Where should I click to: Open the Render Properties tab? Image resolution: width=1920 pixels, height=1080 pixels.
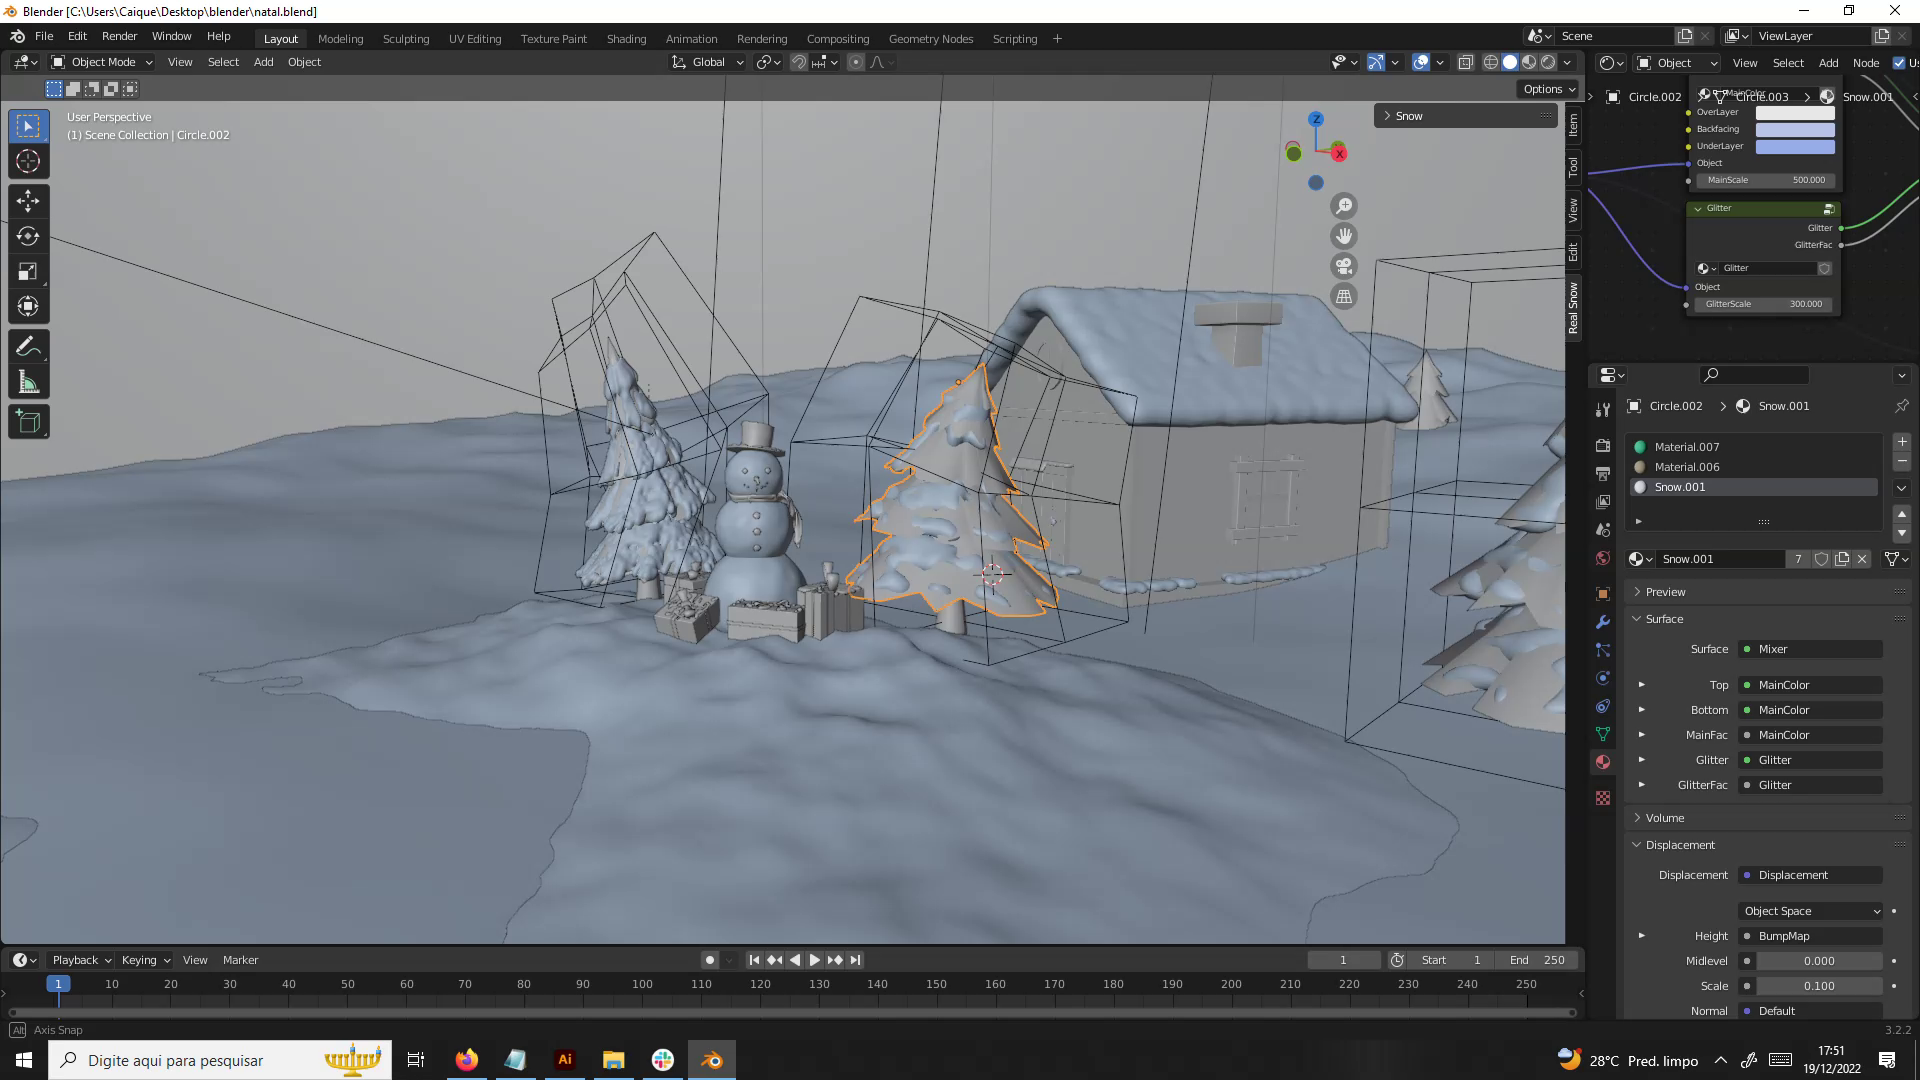1603,446
